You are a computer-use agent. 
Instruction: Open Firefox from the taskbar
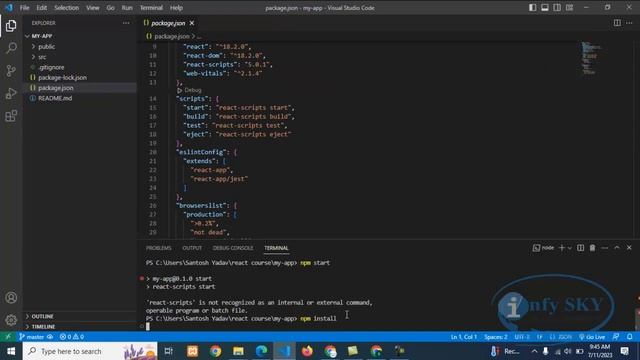(307, 351)
